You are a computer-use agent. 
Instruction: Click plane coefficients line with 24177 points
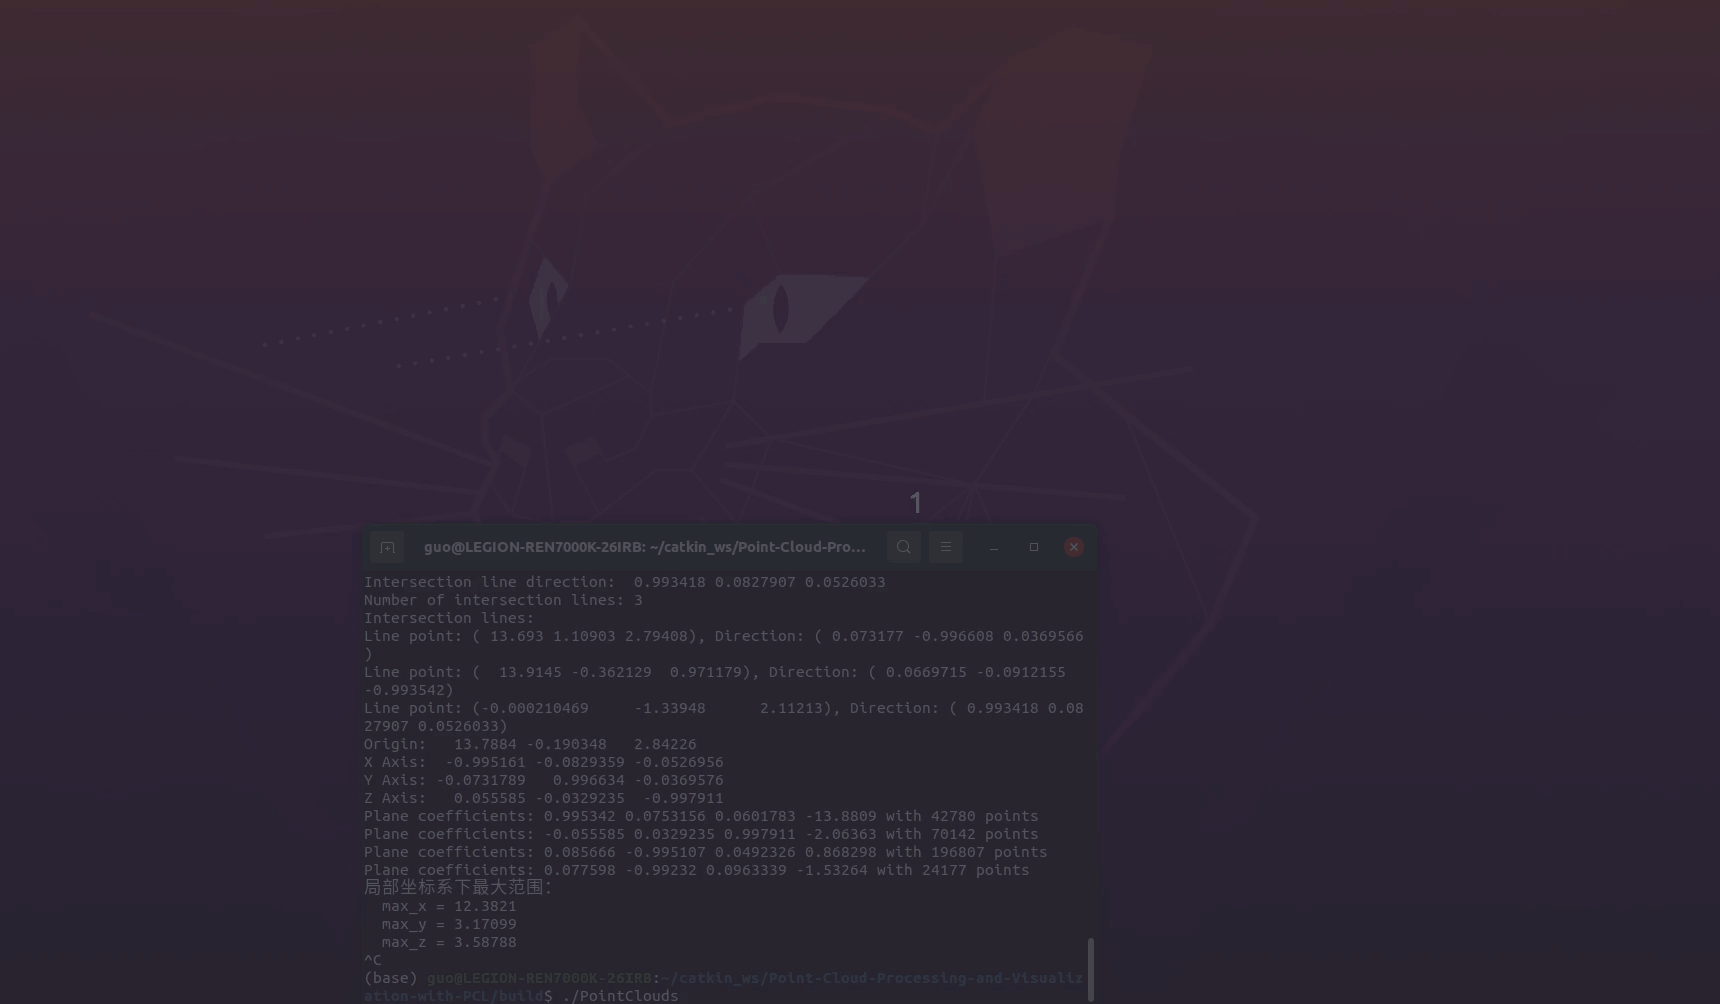tap(696, 870)
